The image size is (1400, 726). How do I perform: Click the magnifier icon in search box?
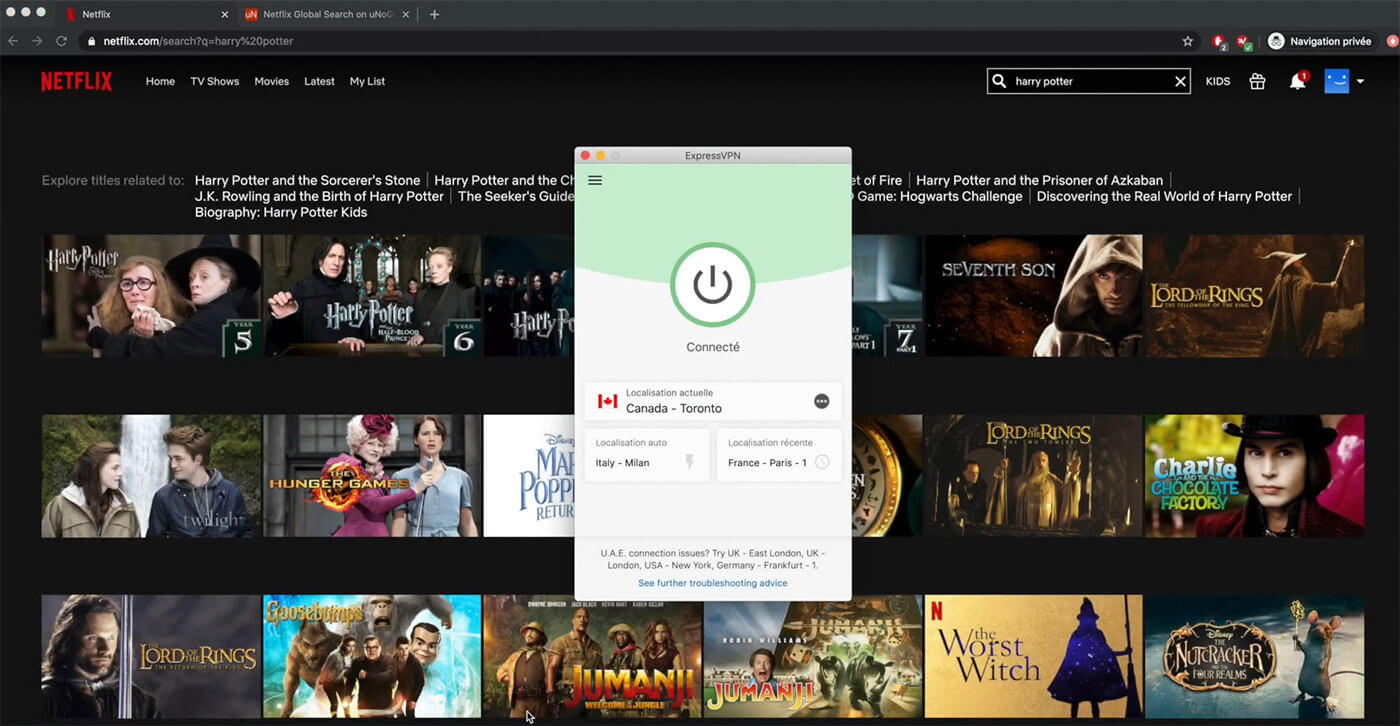[999, 81]
